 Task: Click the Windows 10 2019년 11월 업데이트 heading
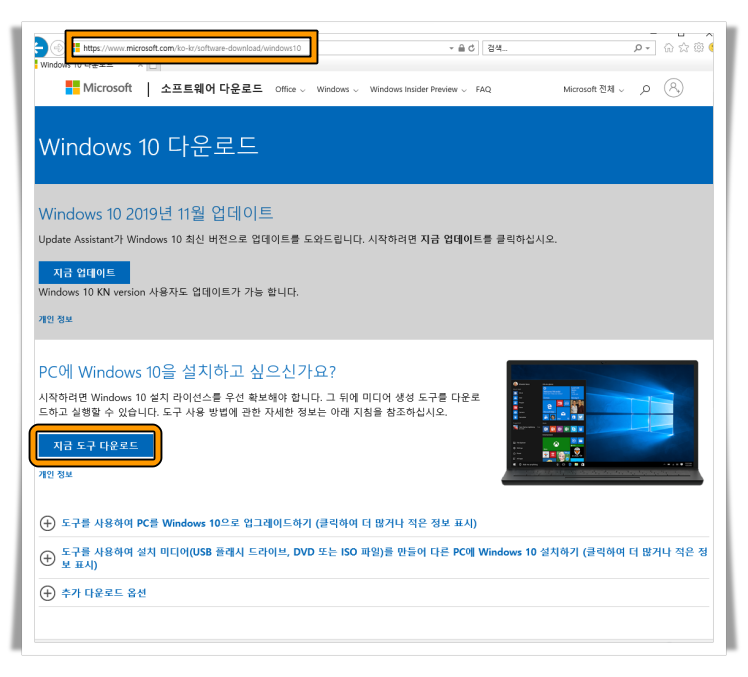click(156, 214)
